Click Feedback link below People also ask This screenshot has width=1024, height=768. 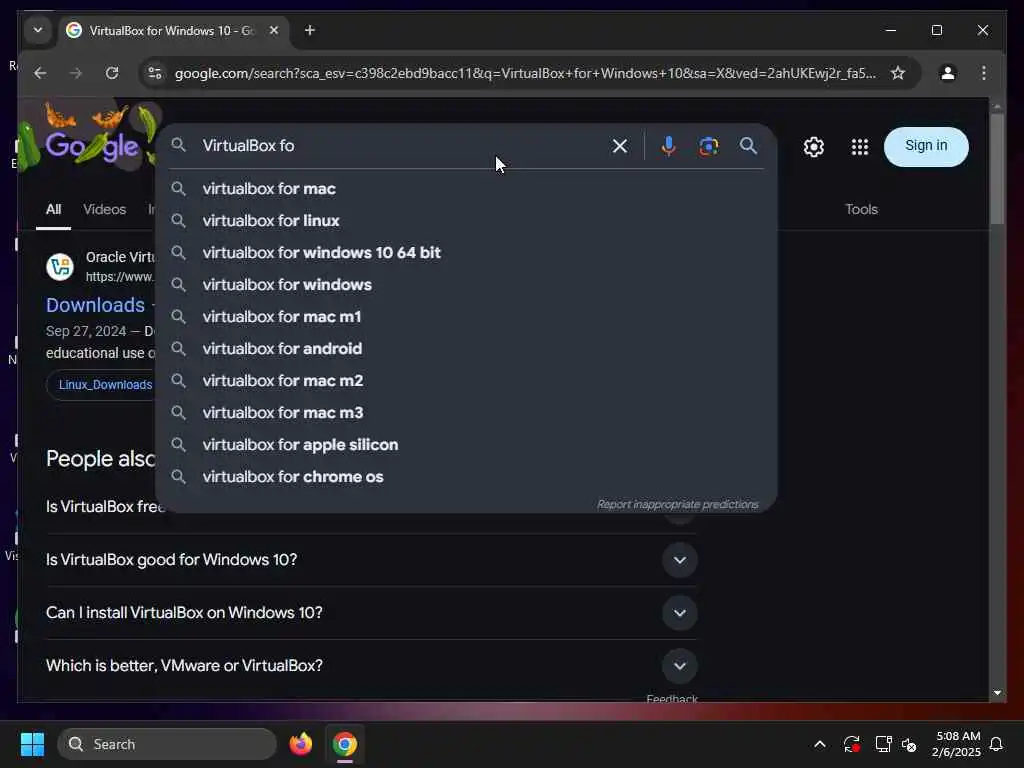[672, 698]
